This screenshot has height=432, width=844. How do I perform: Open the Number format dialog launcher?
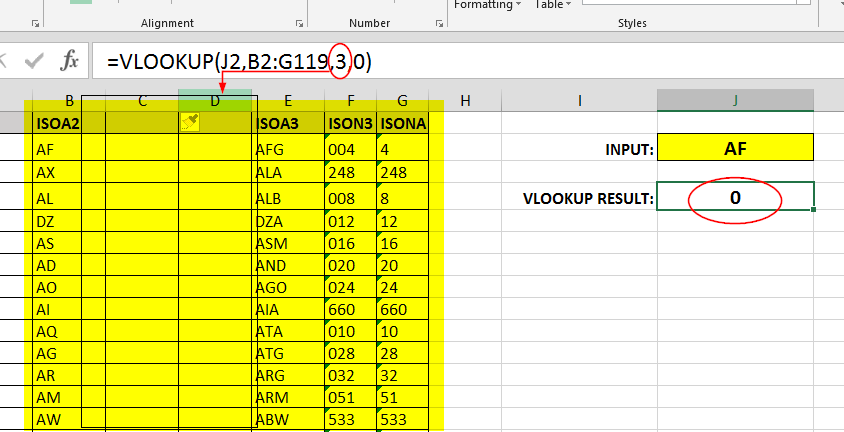(x=436, y=22)
